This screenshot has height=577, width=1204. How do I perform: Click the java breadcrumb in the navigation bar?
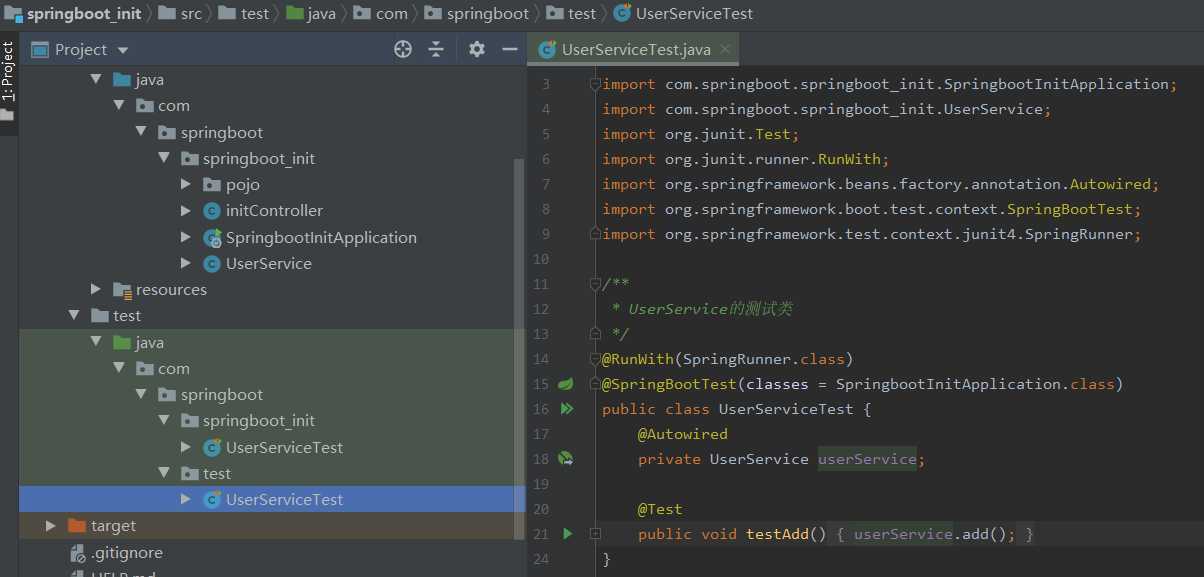coord(311,13)
